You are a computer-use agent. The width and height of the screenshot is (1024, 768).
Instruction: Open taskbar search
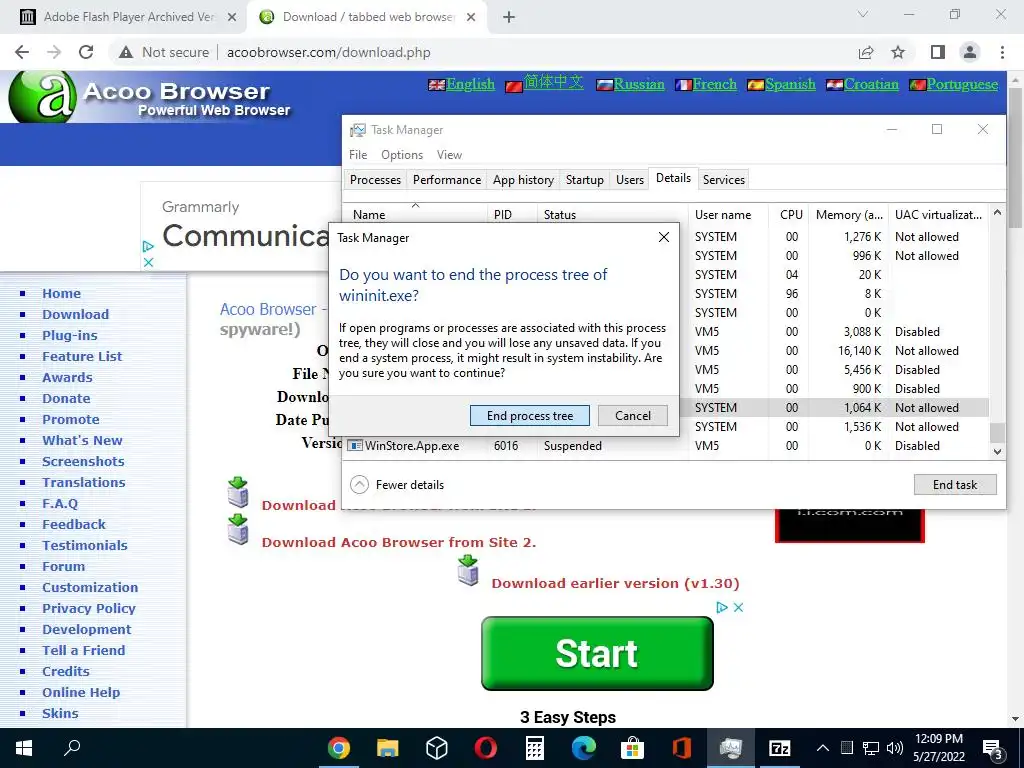(x=72, y=748)
